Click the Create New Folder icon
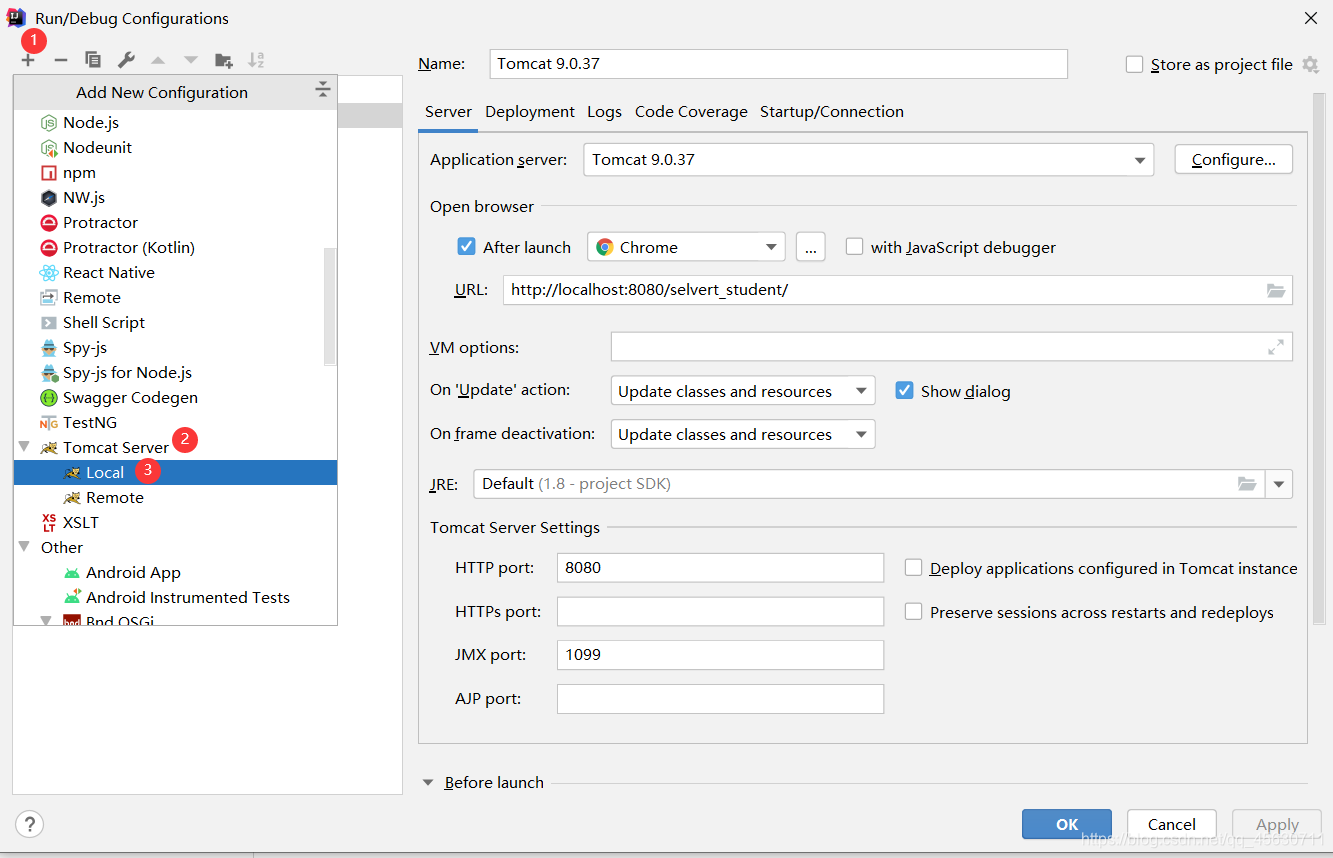1333x858 pixels. click(x=224, y=60)
